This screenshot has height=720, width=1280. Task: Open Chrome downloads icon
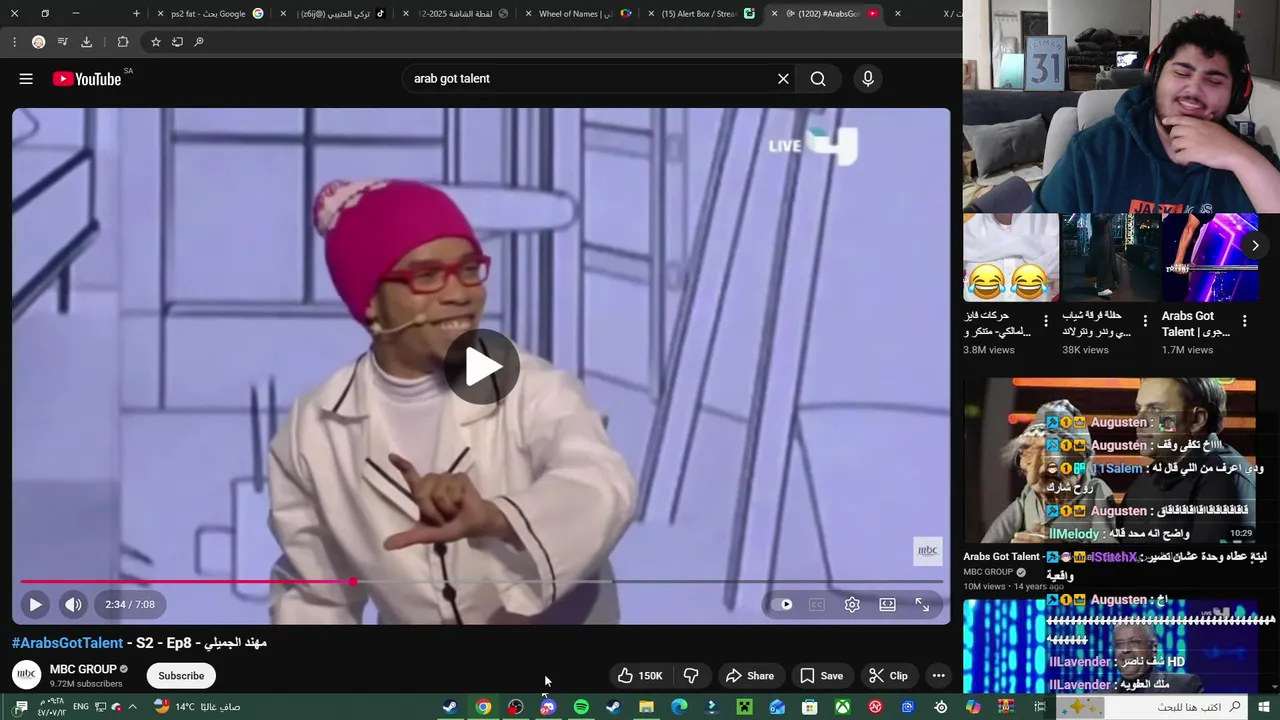pyautogui.click(x=86, y=42)
